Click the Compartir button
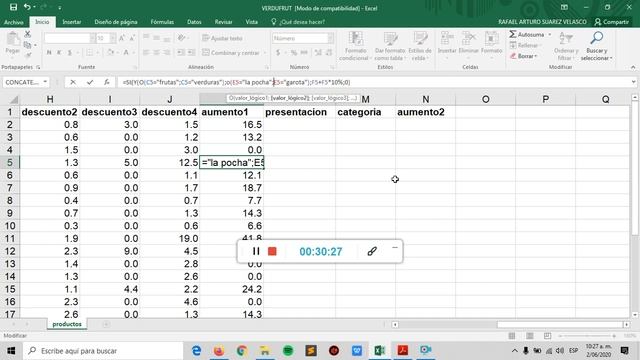 coord(612,22)
